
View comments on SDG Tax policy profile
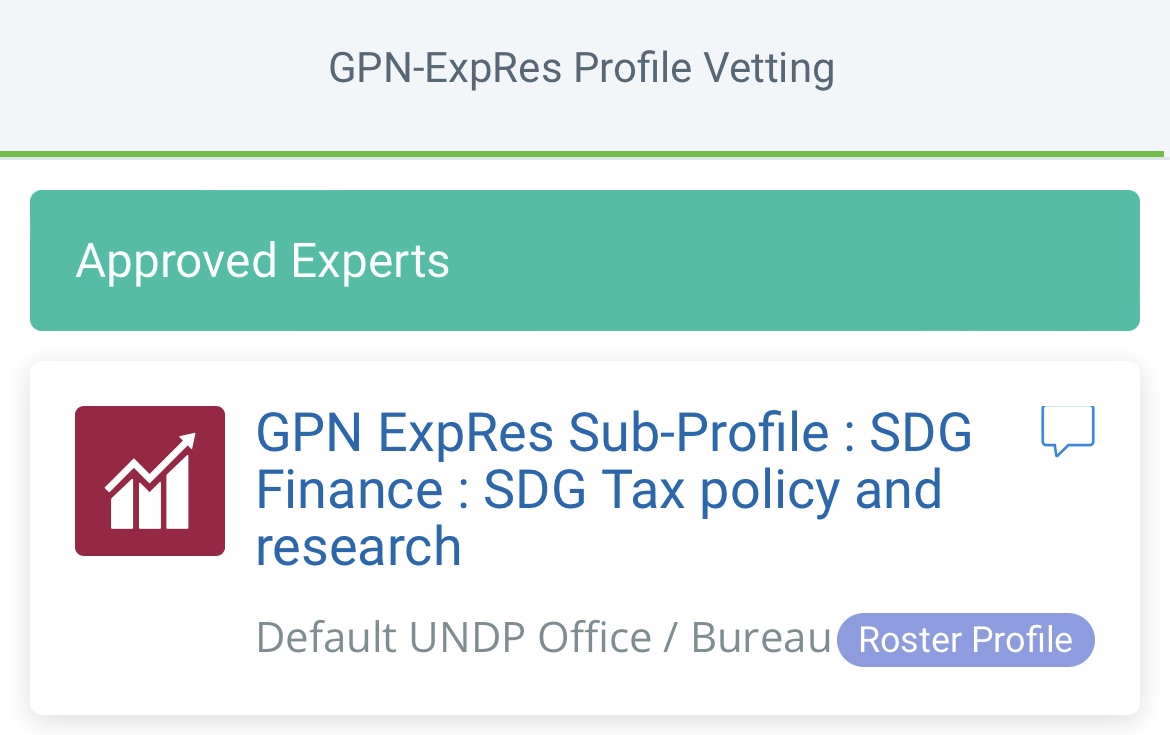pos(1068,431)
